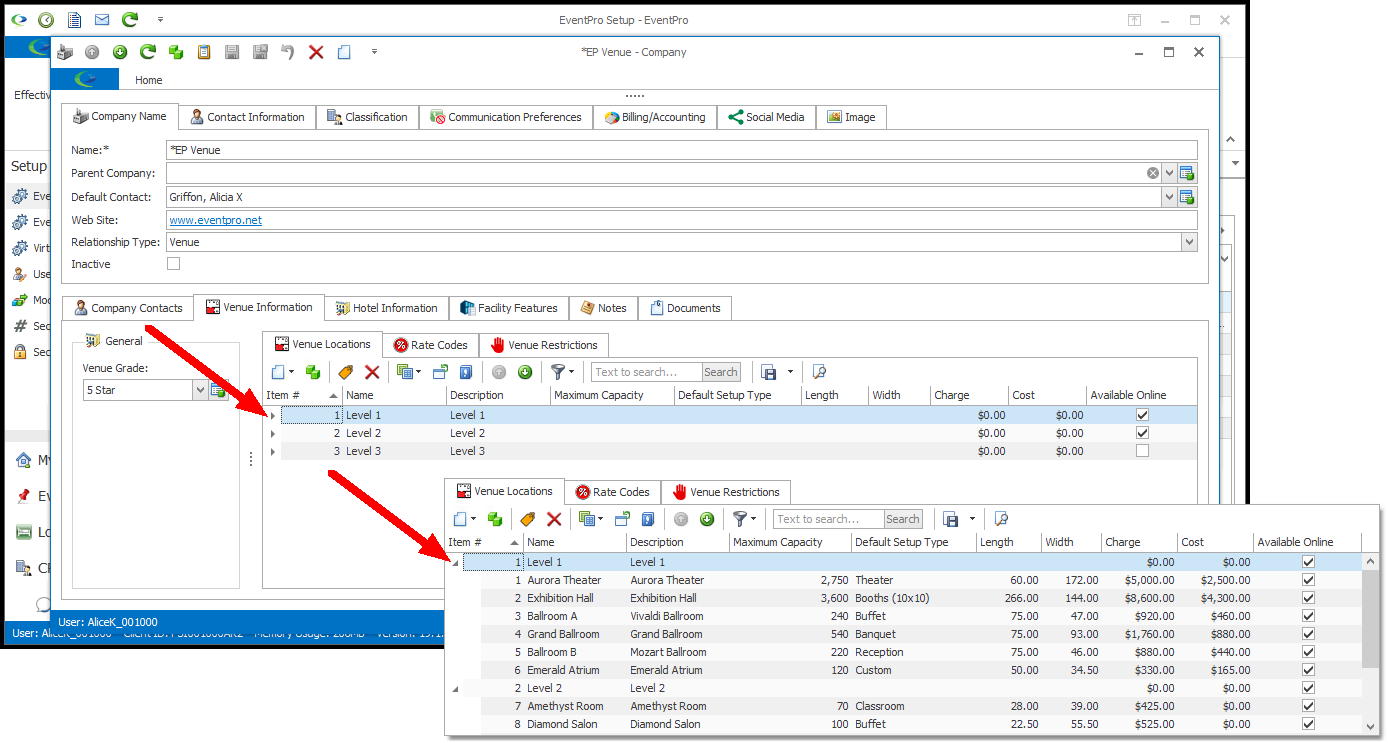Click the floppy disk save icon in Company toolbar
The image size is (1388, 743).
pos(232,52)
